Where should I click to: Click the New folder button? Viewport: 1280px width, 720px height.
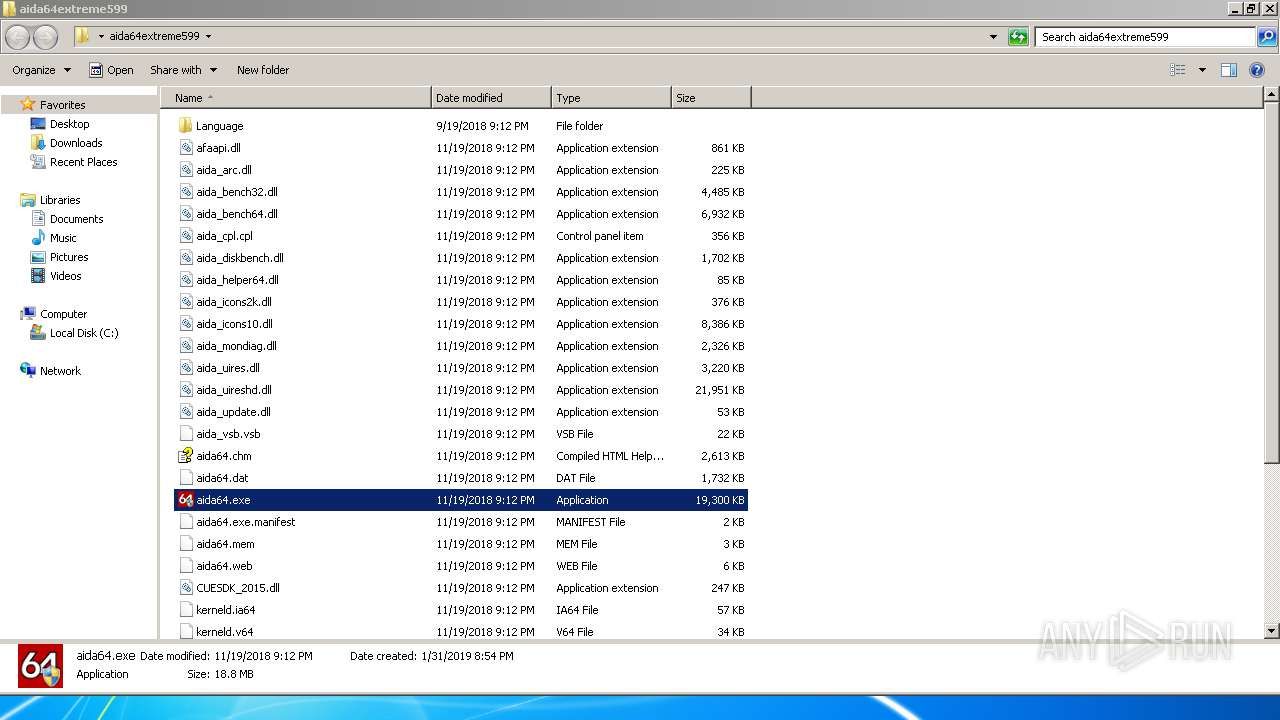point(263,70)
